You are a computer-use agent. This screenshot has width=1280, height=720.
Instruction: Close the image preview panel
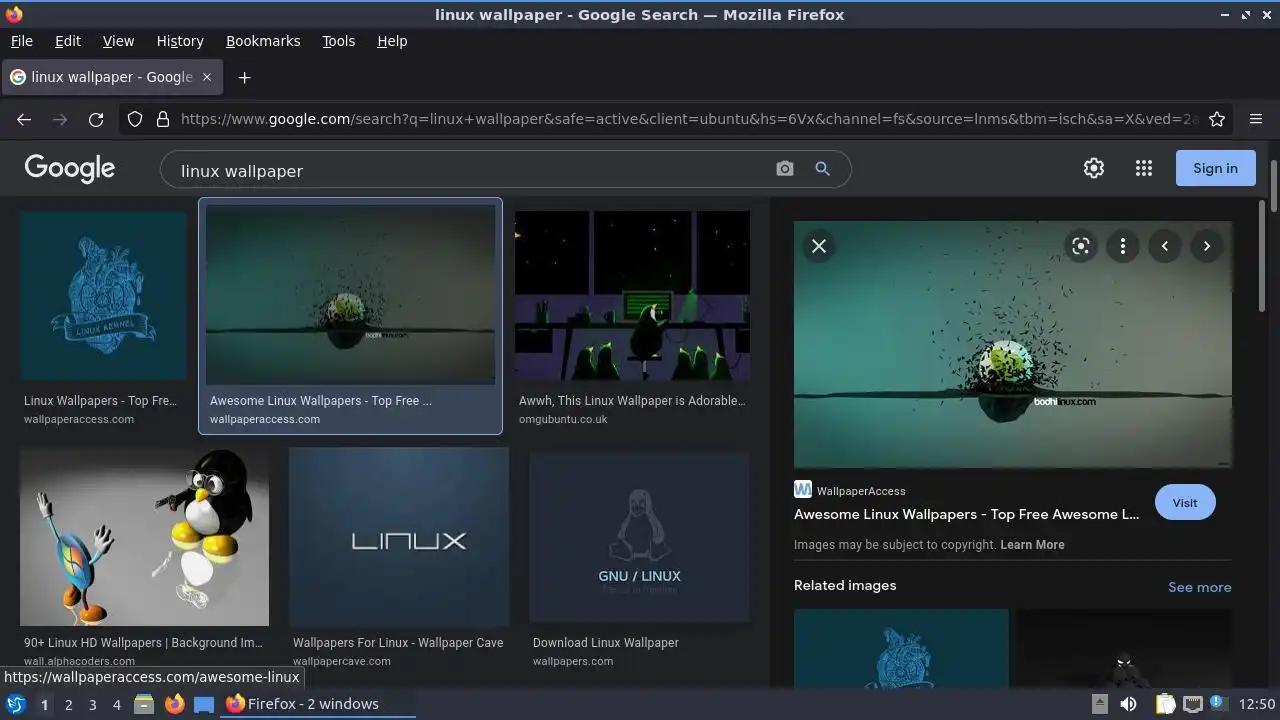[x=819, y=246]
